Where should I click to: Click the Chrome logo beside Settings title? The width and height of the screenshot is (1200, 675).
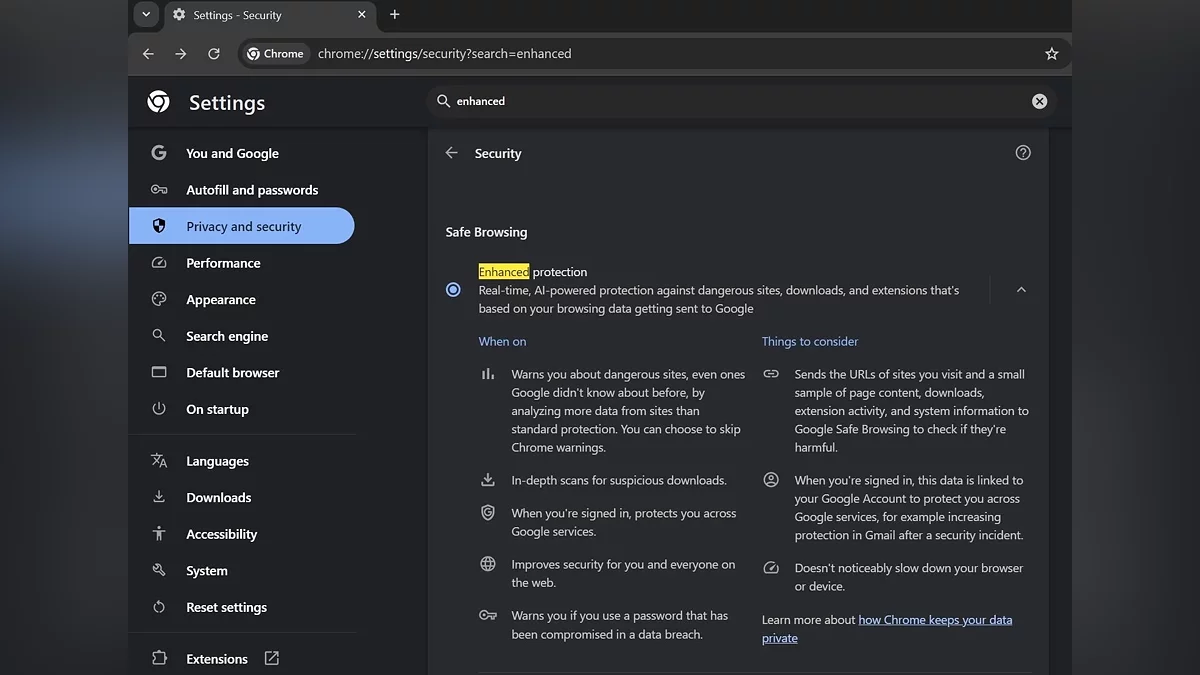click(158, 102)
